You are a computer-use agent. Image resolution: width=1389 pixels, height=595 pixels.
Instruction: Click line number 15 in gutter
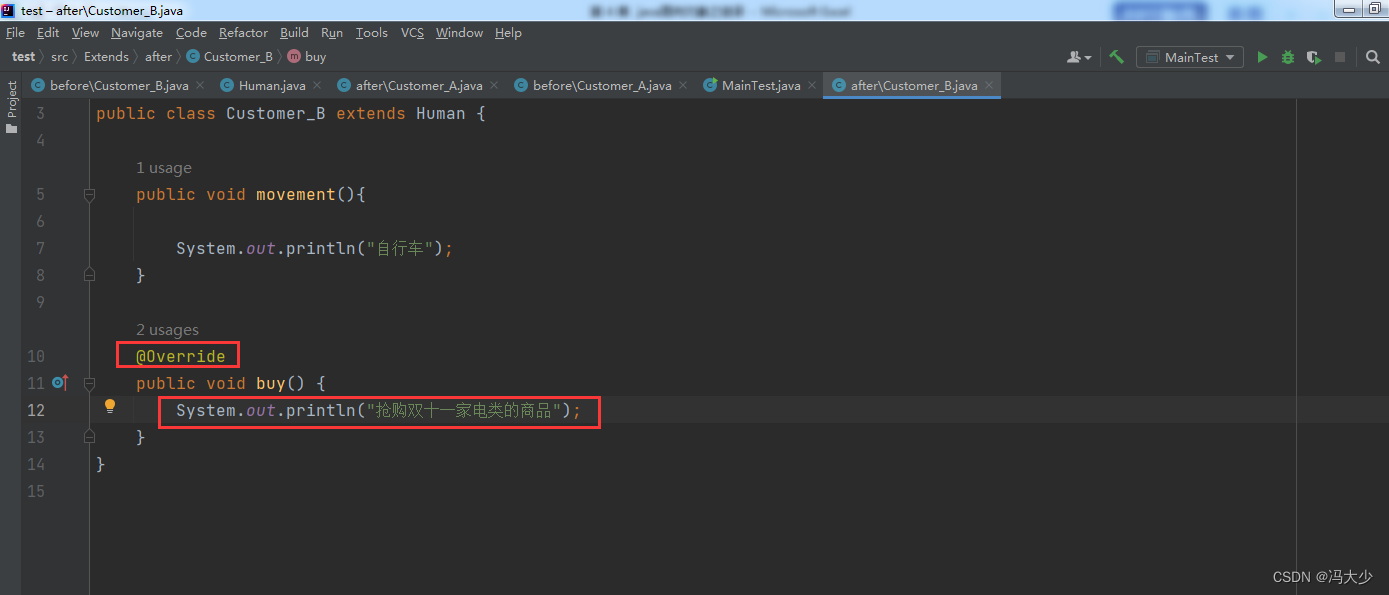36,491
